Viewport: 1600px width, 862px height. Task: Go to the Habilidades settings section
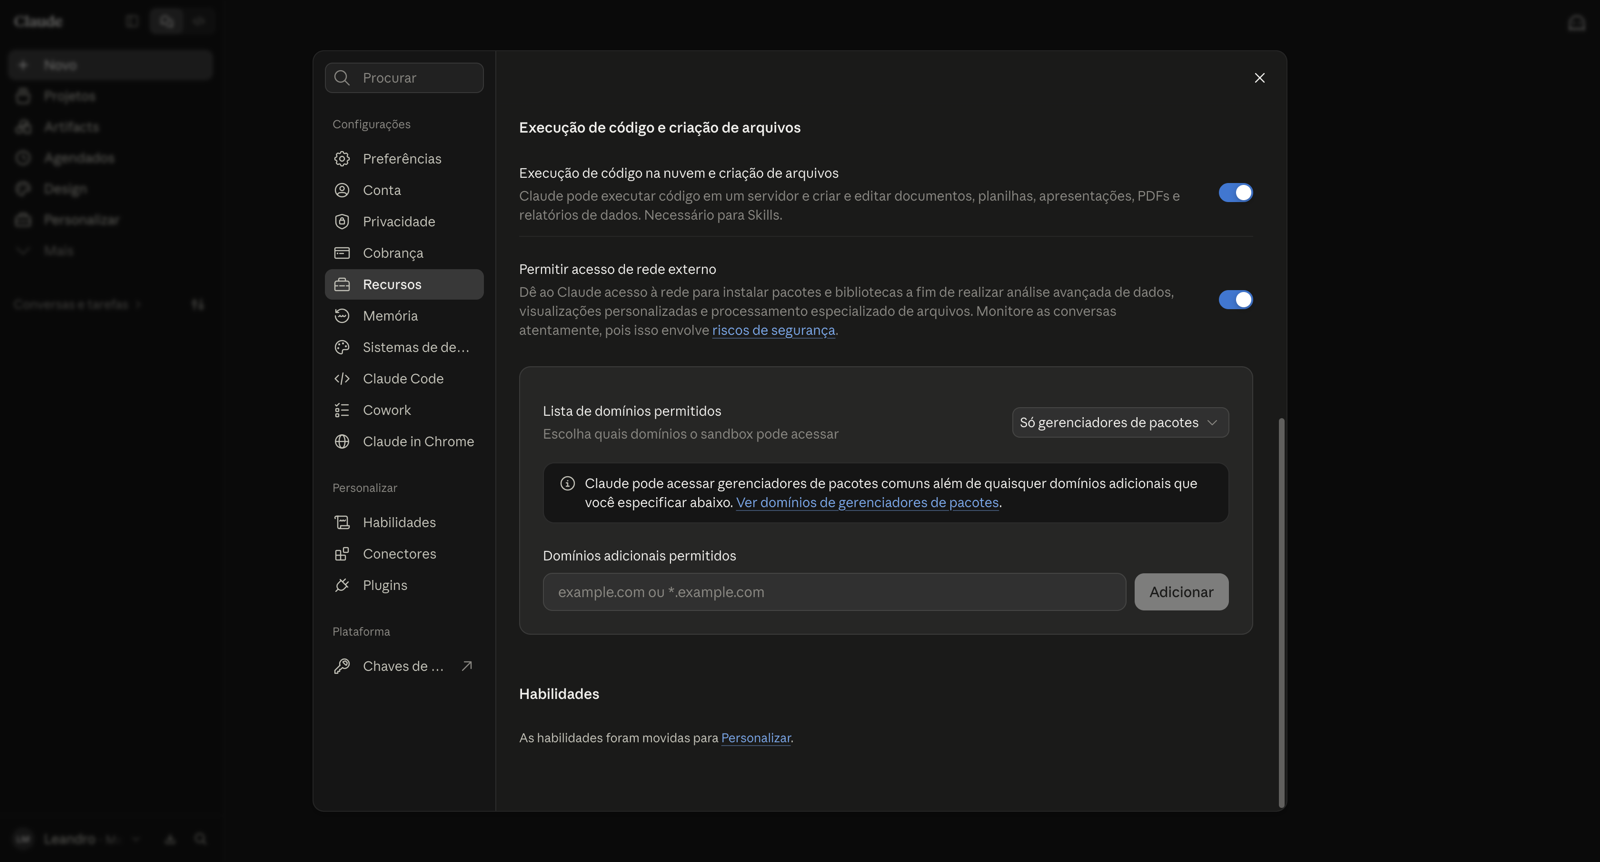pyautogui.click(x=404, y=522)
